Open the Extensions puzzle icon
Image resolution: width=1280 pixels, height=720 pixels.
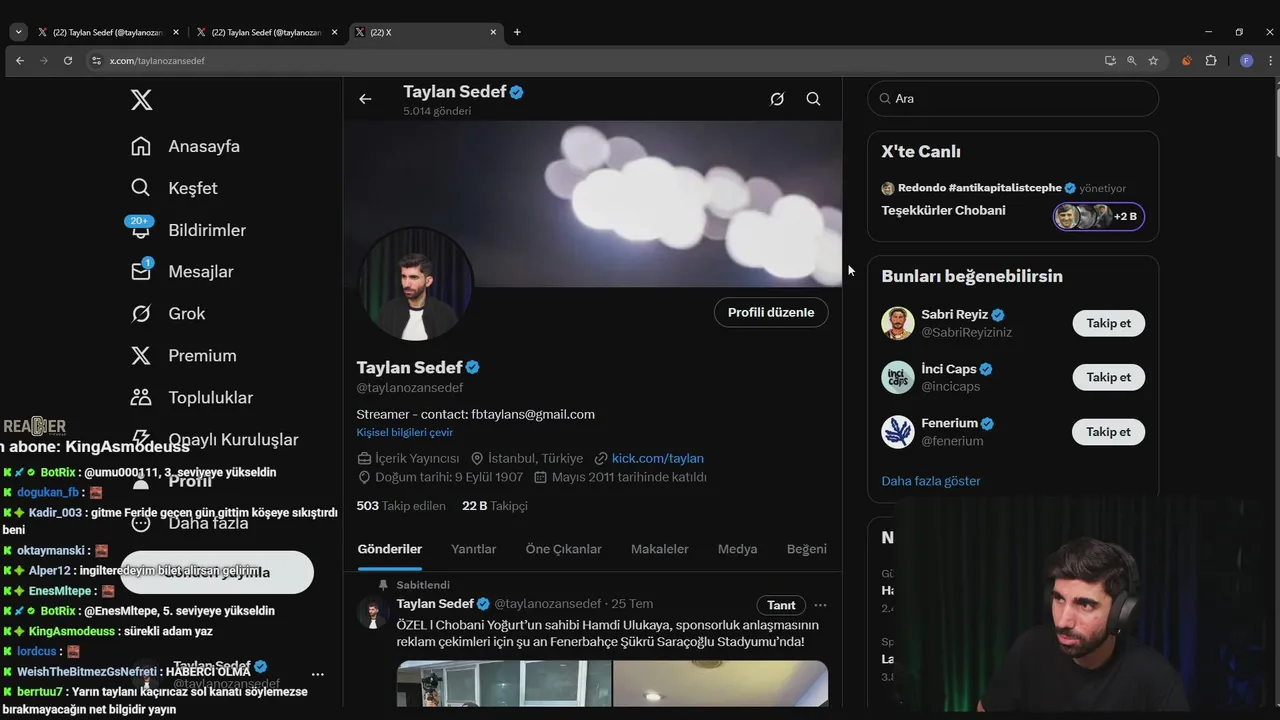(x=1211, y=61)
